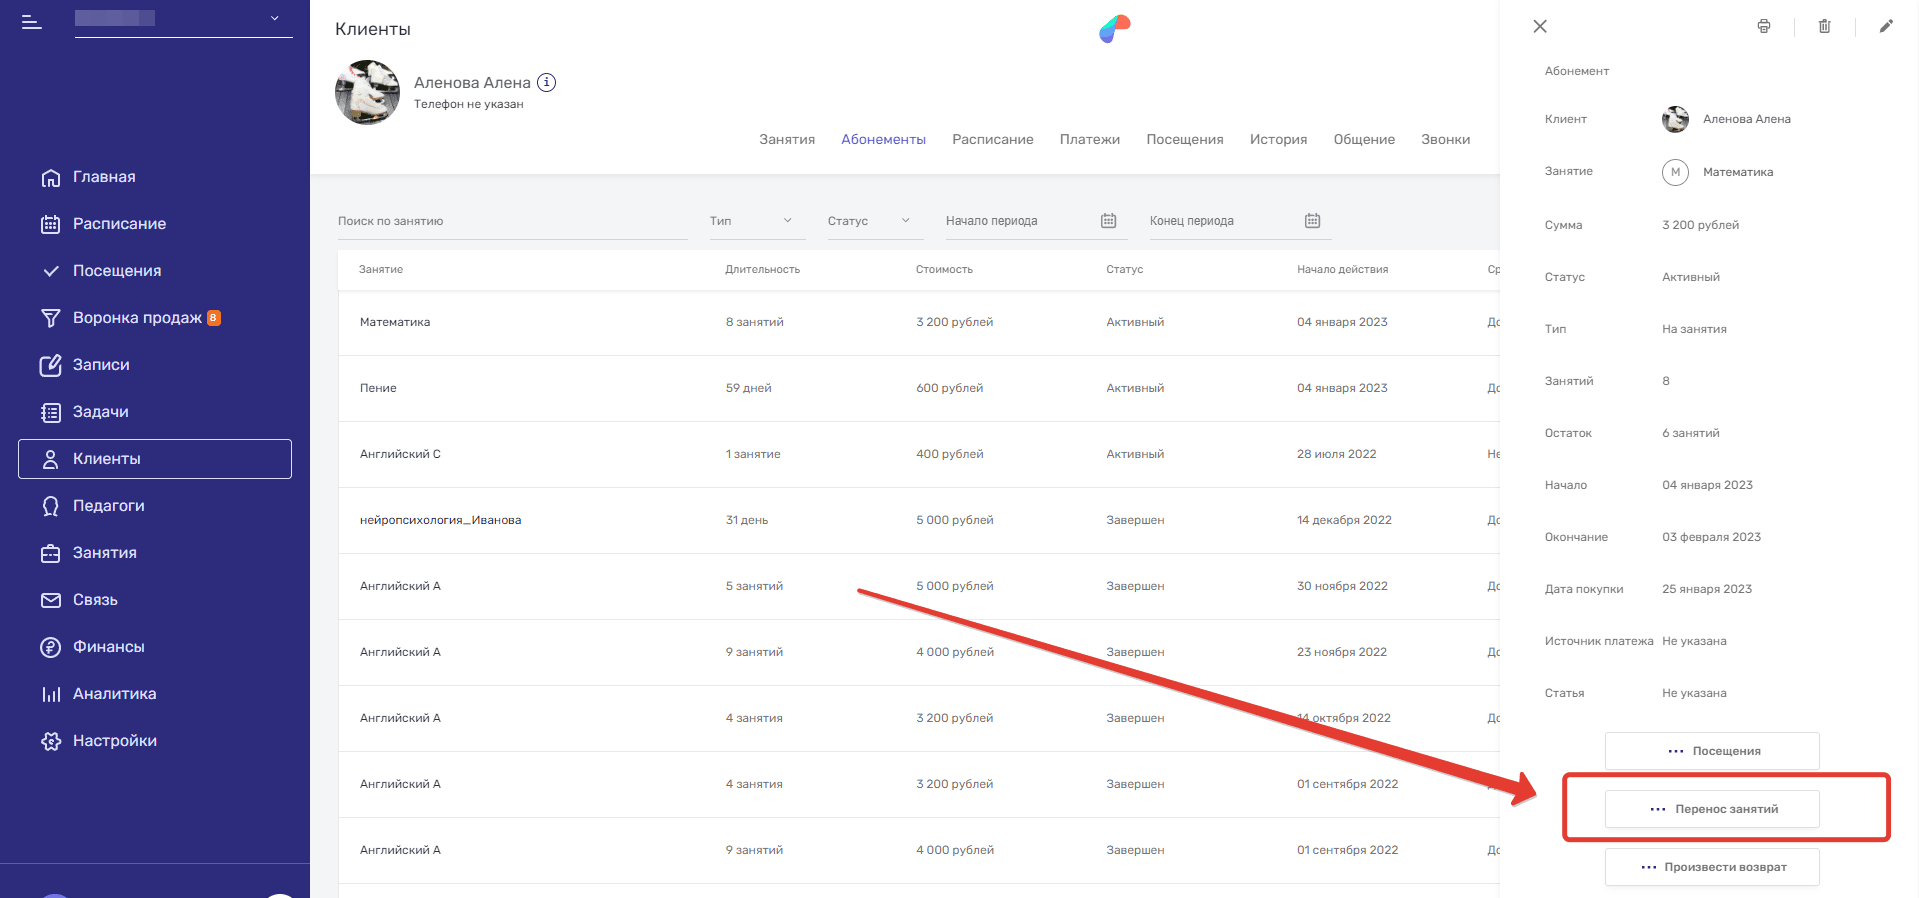Viewport: 1919px width, 898px height.
Task: Focus the Поиск по занятию field
Action: pos(512,221)
